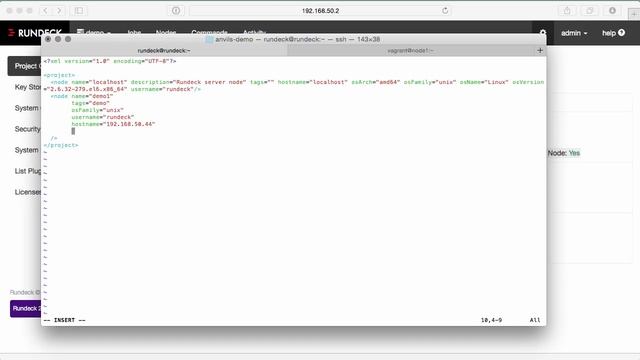The image size is (640, 360).
Task: Click the Safari back arrow button
Action: (x=45, y=11)
